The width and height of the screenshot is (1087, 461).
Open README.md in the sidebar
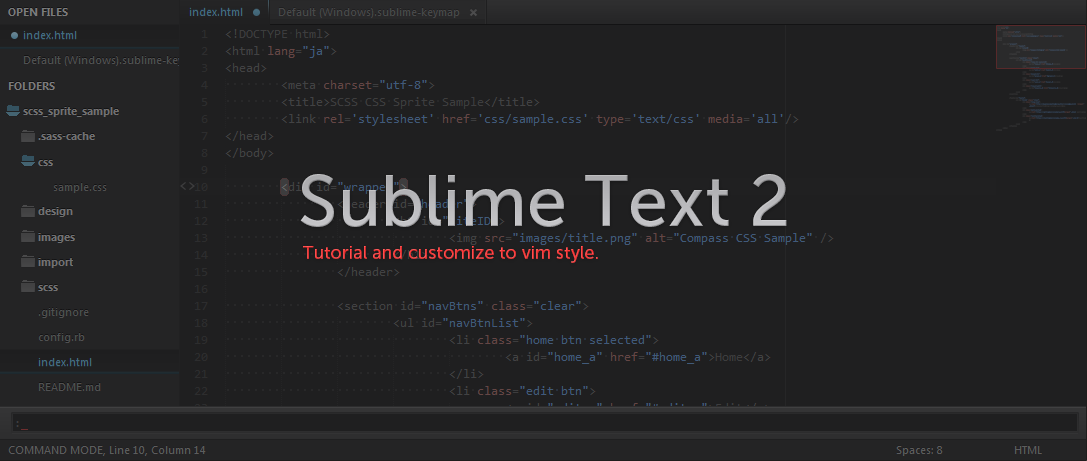[69, 387]
